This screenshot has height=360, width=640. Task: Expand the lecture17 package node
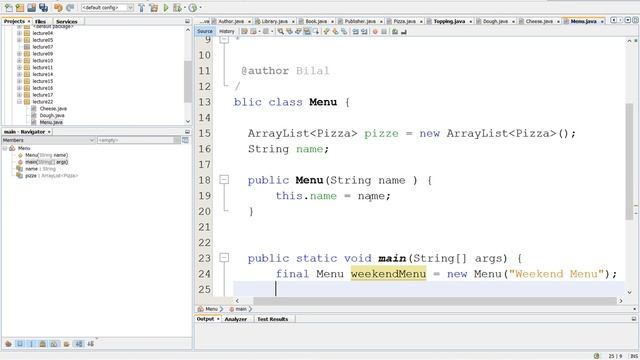point(19,95)
